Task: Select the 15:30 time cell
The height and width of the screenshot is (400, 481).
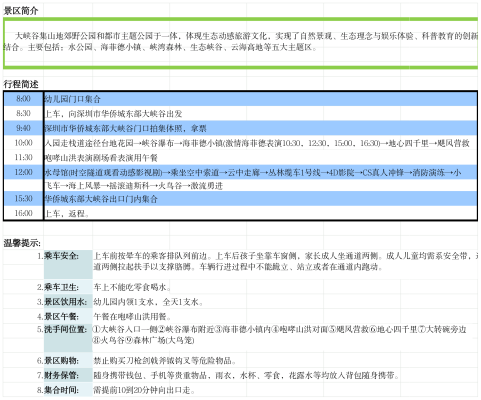Action: click(x=23, y=199)
